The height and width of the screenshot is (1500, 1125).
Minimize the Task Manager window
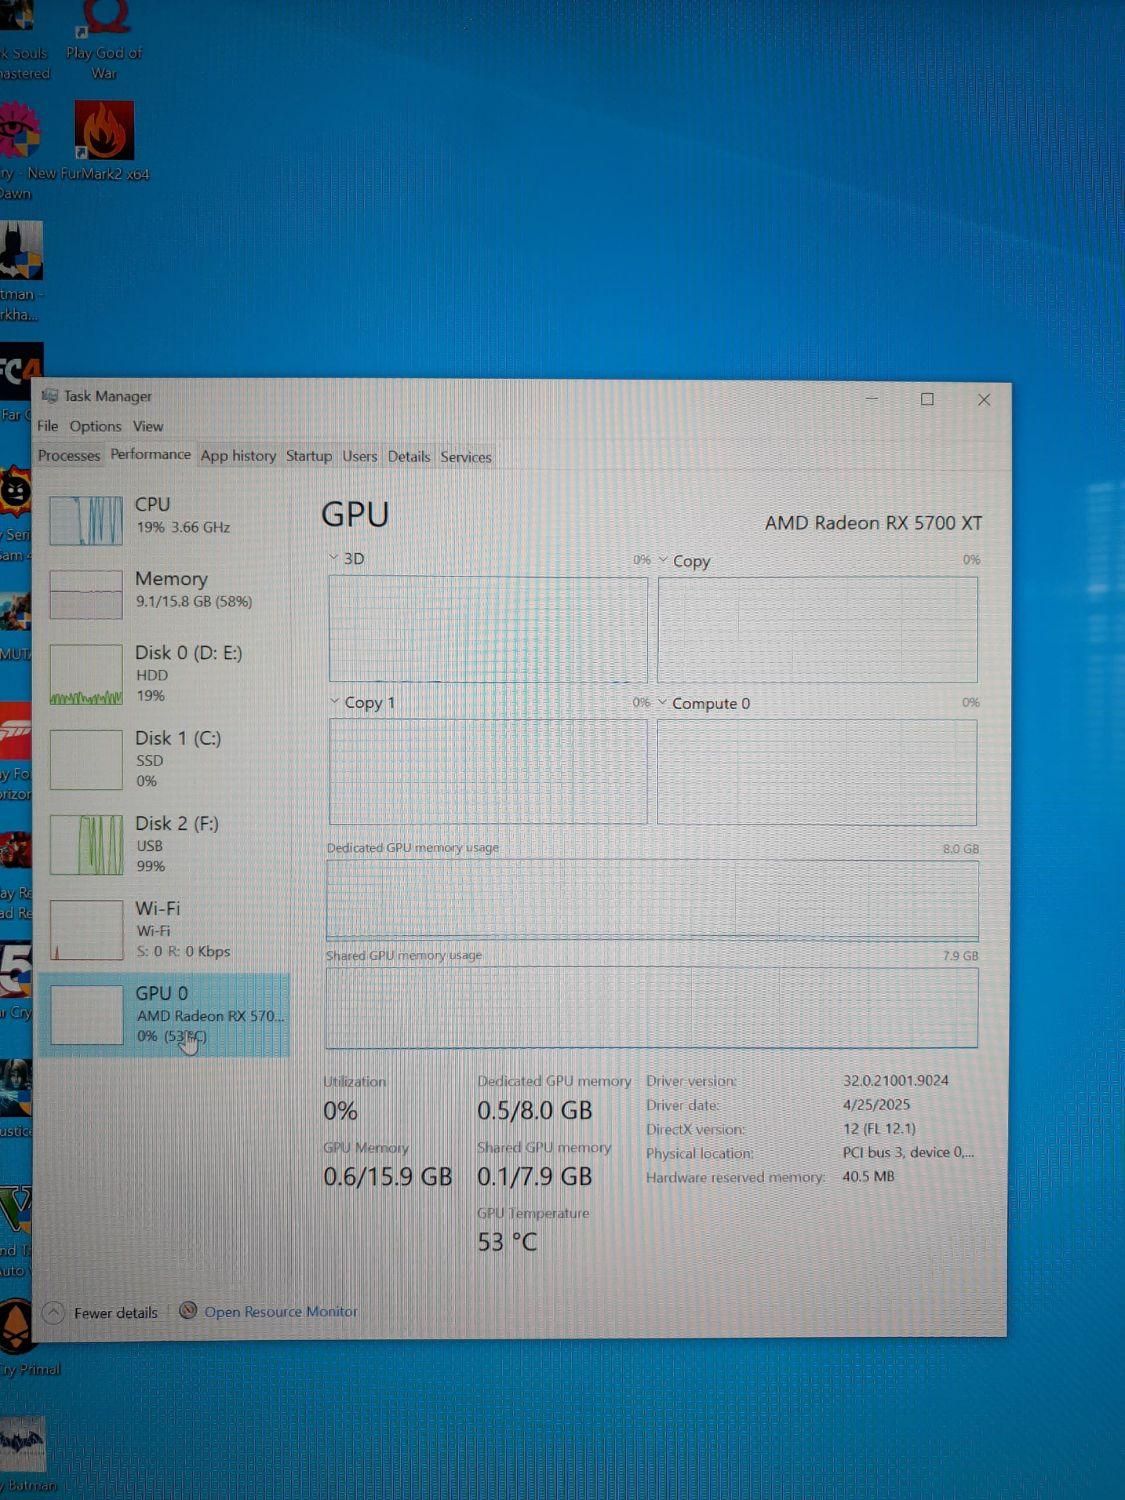point(872,399)
